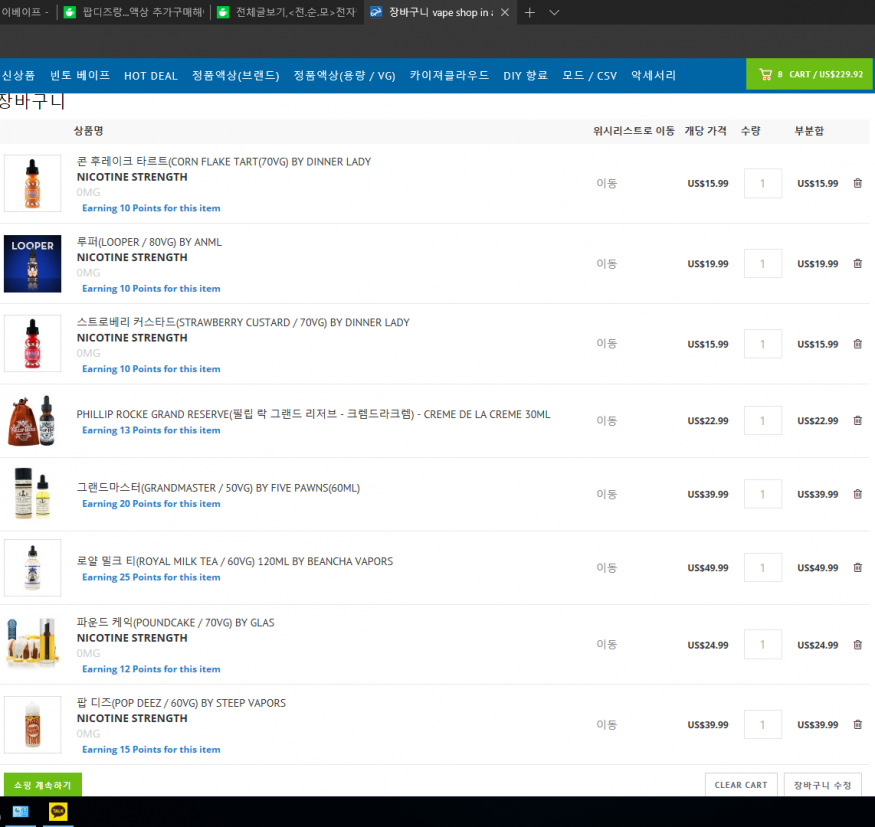This screenshot has height=827, width=875.
Task: Click quantity field for Pop Deez
Action: (763, 724)
